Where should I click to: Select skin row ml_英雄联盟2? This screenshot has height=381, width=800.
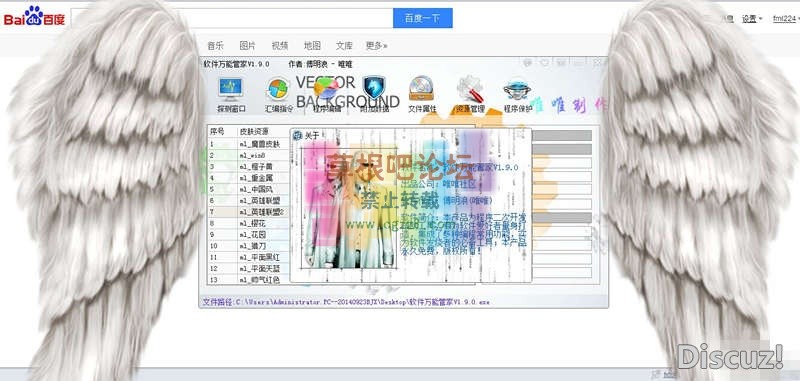click(x=249, y=212)
